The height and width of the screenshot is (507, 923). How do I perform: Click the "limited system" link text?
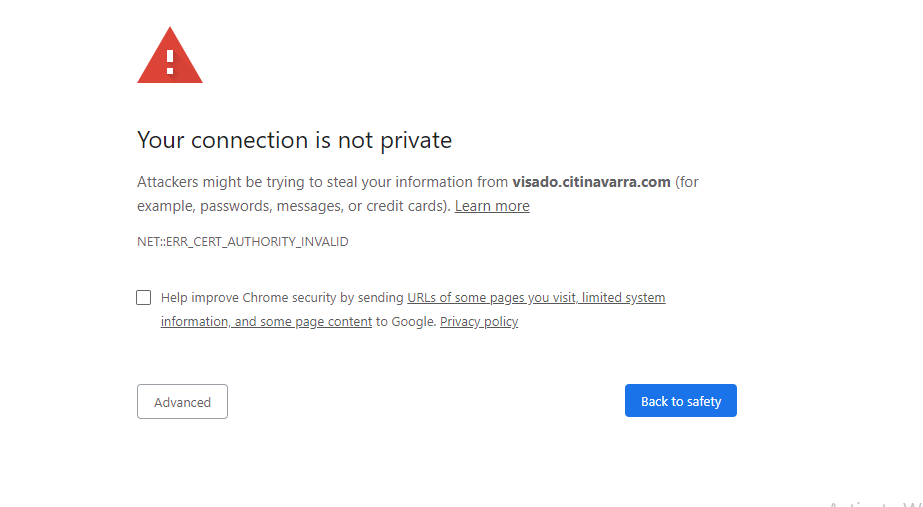coord(624,297)
